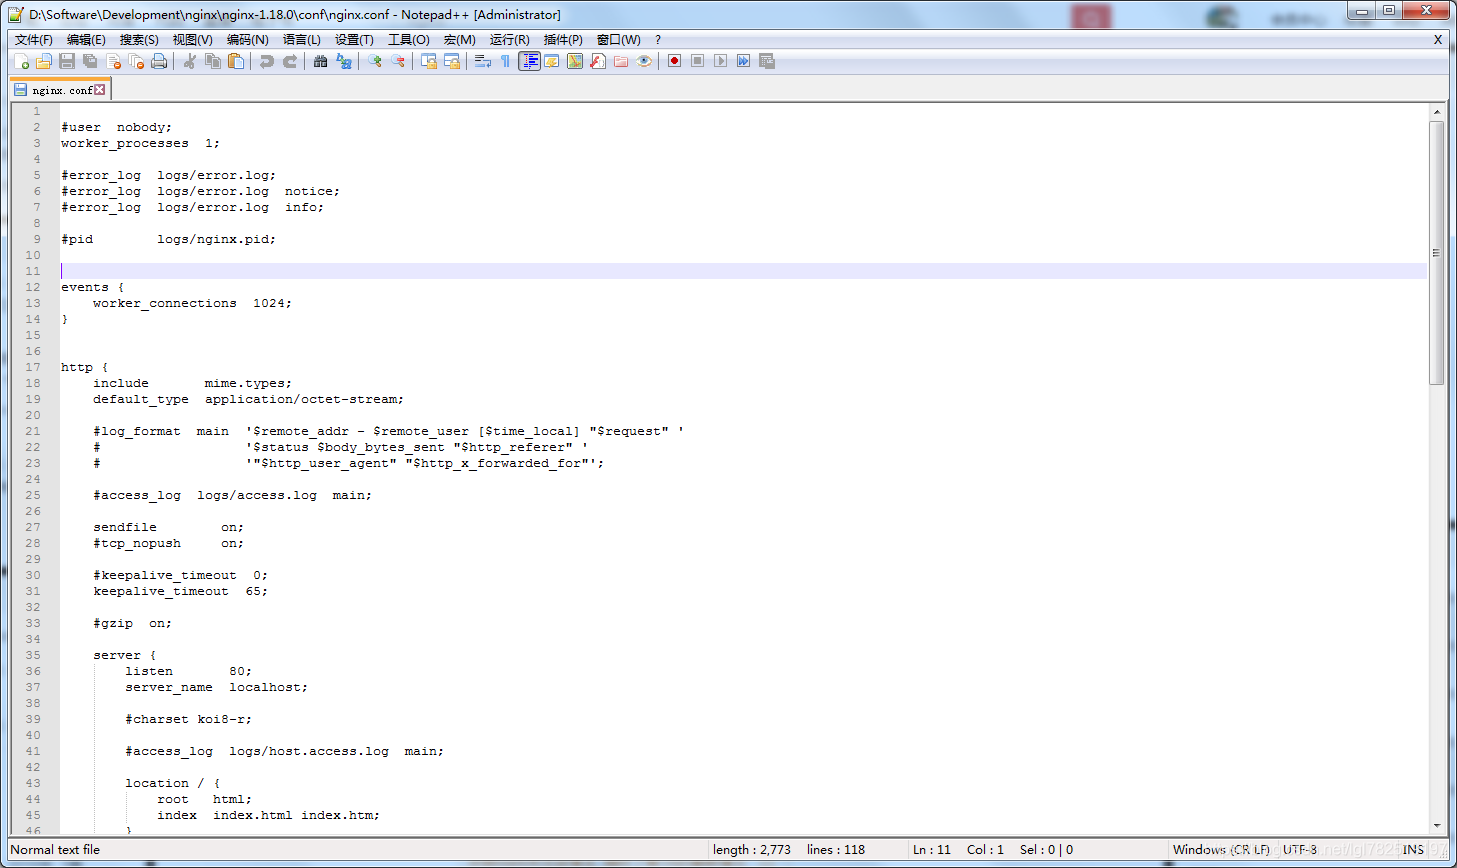Play back recorded macro icon
Image resolution: width=1457 pixels, height=868 pixels.
click(x=721, y=61)
